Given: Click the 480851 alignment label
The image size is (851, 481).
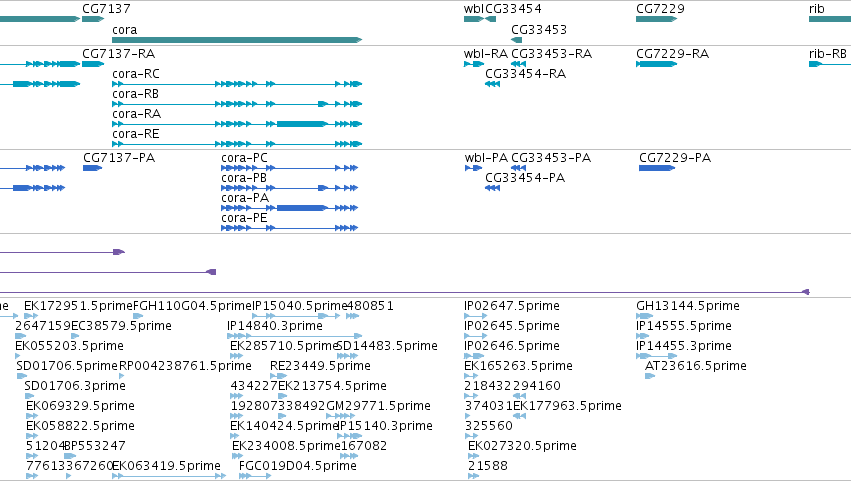Looking at the screenshot, I should coord(370,306).
